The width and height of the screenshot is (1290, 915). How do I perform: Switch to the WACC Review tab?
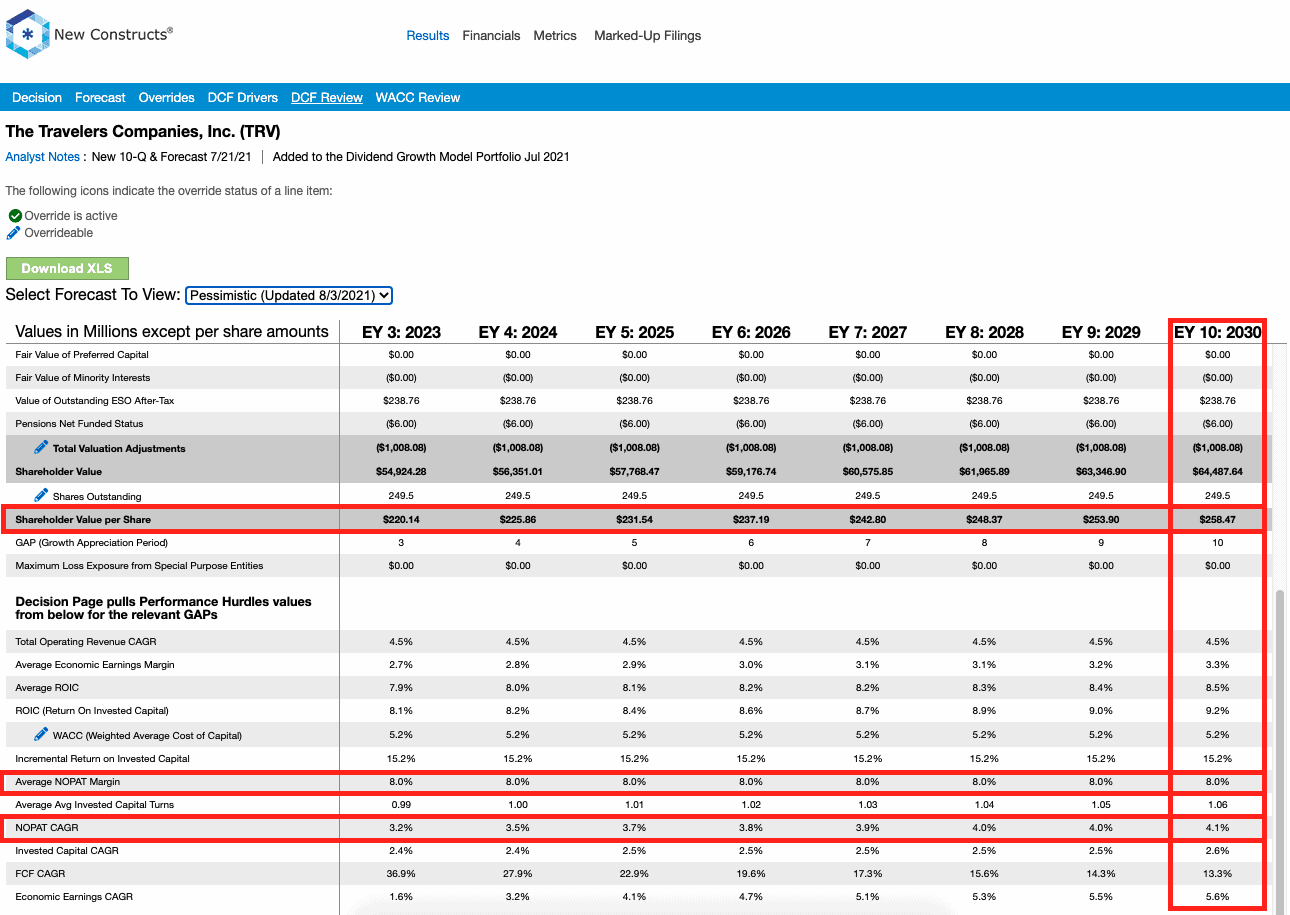coord(418,97)
